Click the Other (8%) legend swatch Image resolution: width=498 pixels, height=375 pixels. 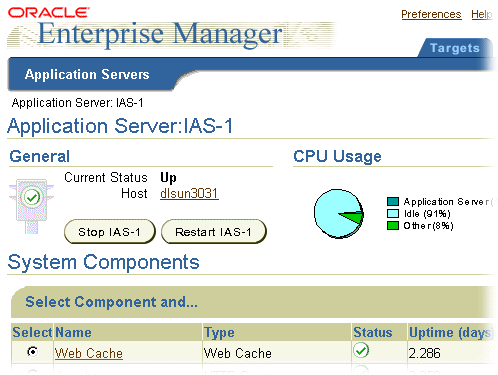click(393, 225)
